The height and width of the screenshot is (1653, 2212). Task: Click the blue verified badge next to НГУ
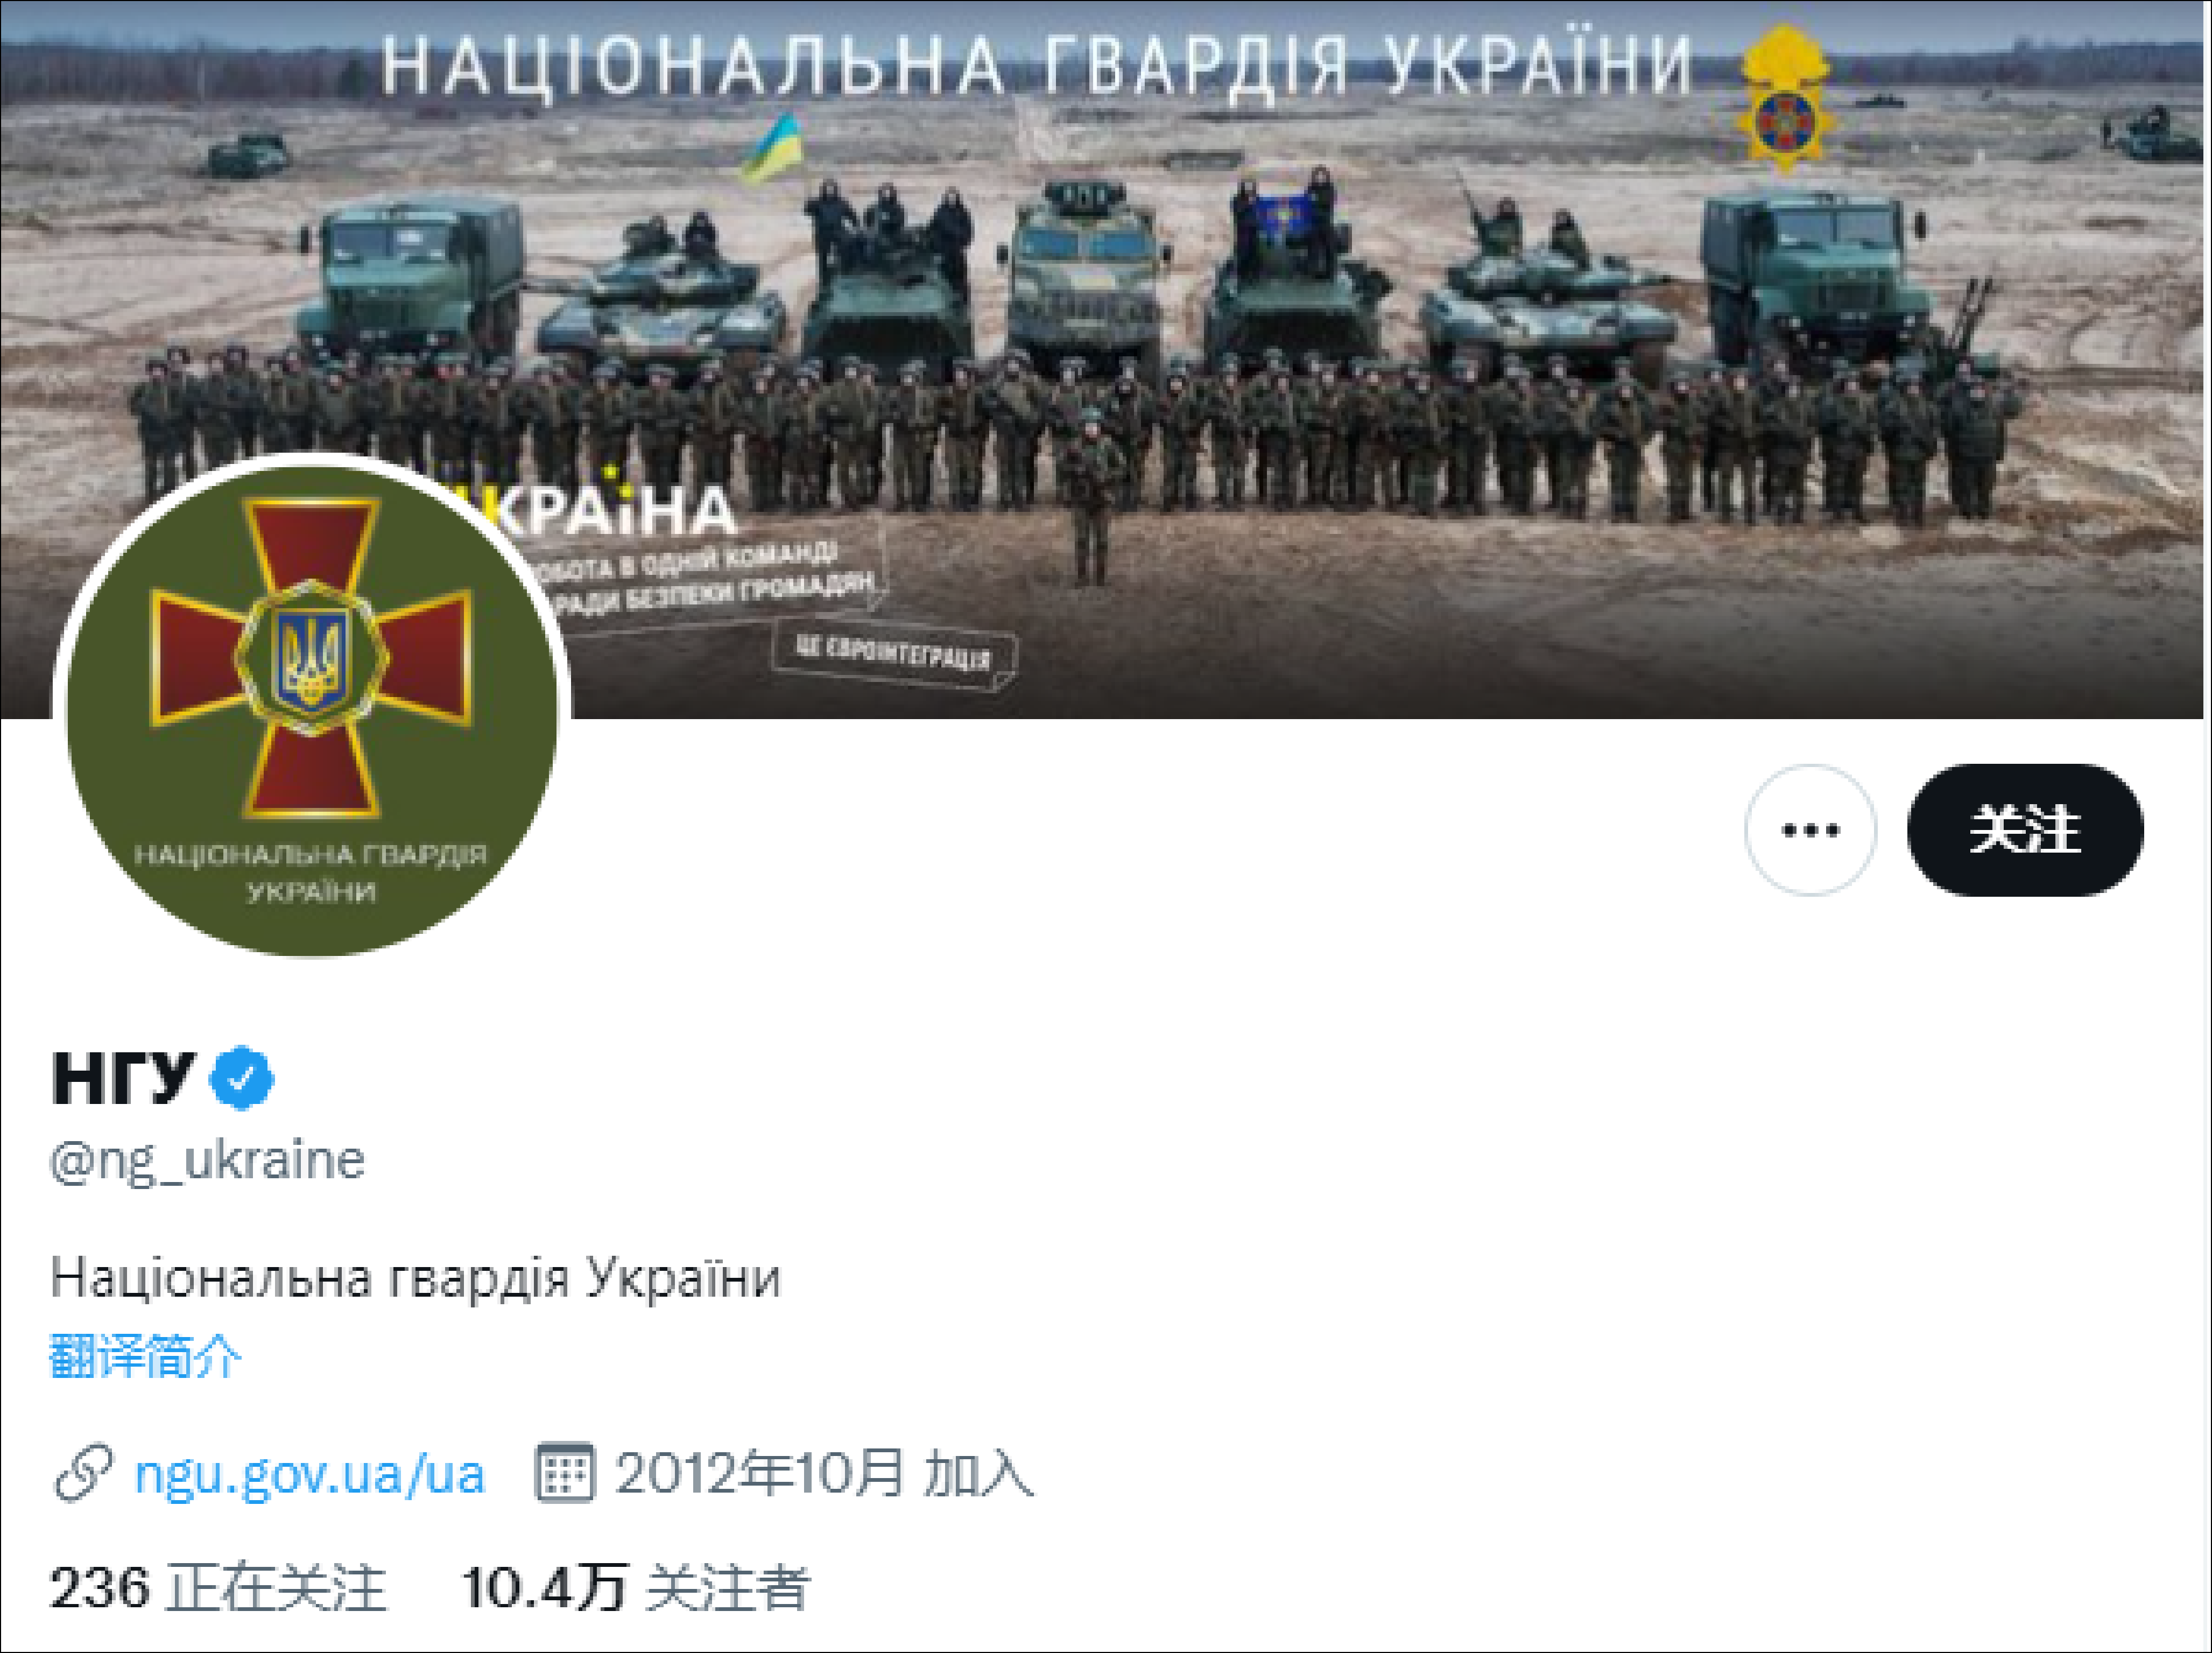click(241, 1077)
